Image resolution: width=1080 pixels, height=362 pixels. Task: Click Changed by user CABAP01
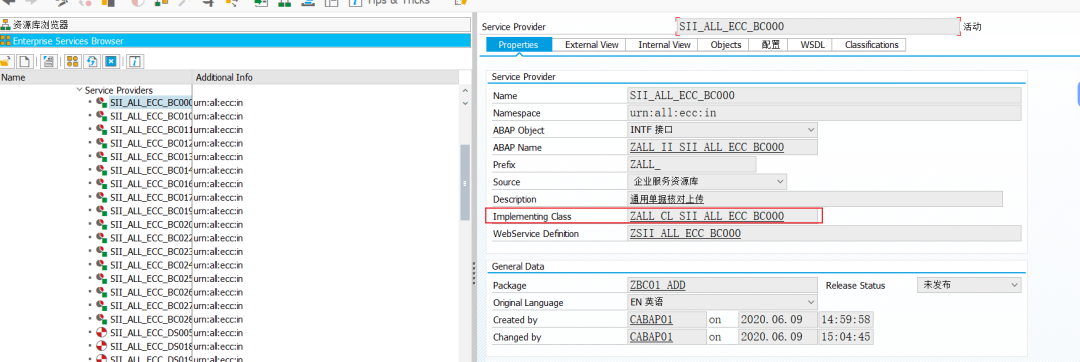click(651, 337)
